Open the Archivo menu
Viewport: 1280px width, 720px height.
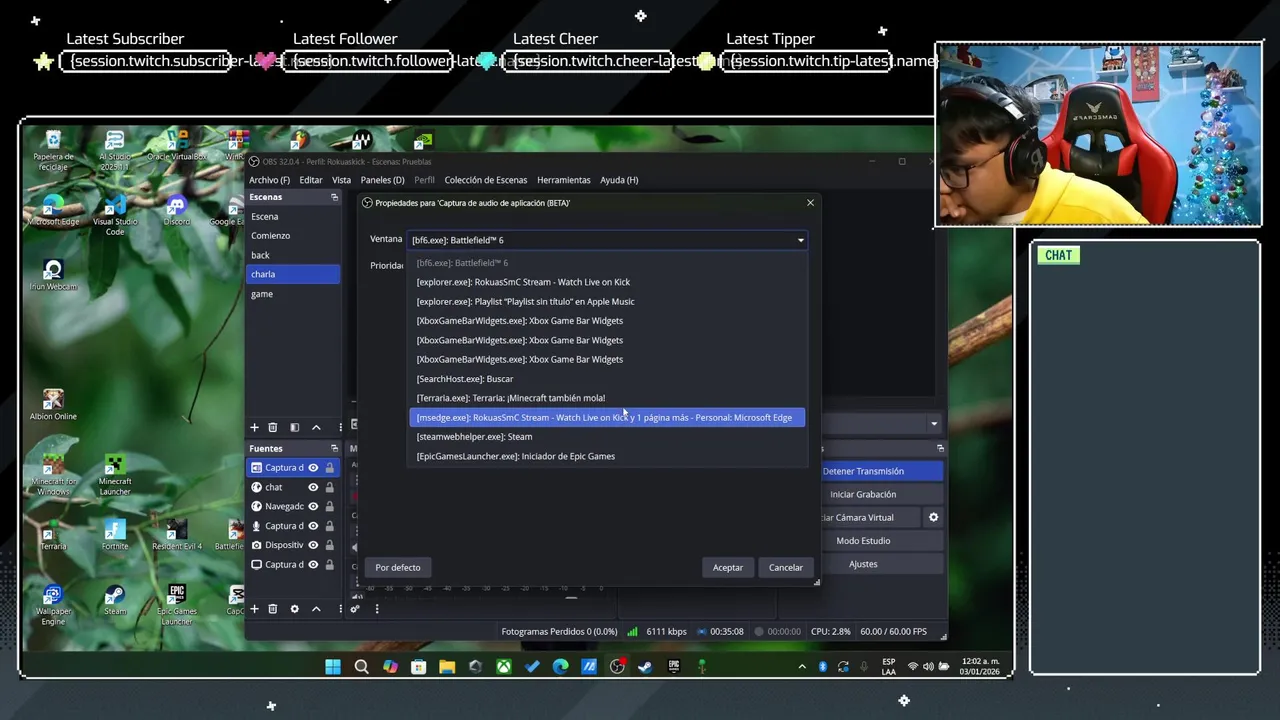coord(269,180)
